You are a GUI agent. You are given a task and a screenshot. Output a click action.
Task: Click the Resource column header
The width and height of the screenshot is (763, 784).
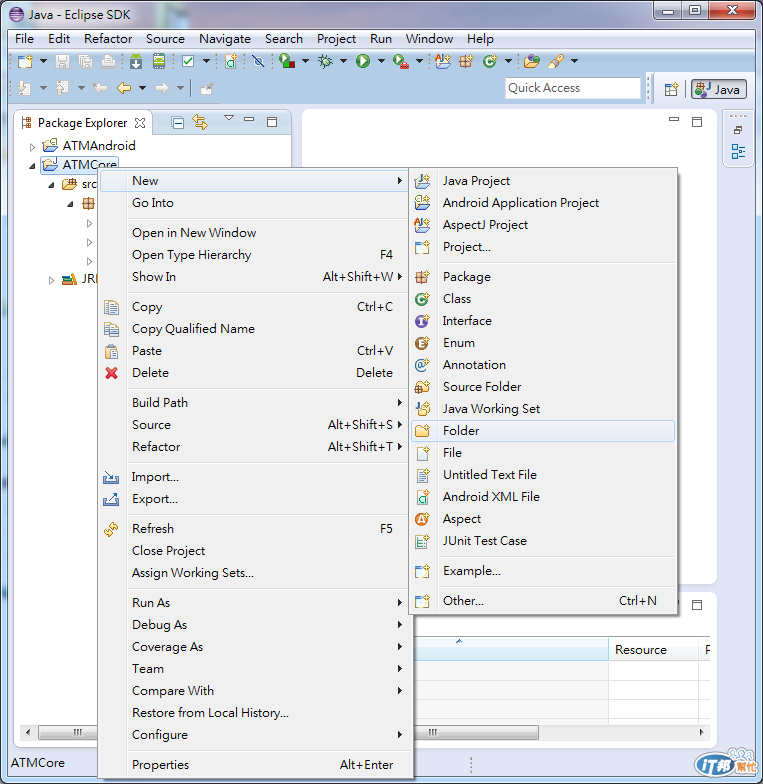653,650
